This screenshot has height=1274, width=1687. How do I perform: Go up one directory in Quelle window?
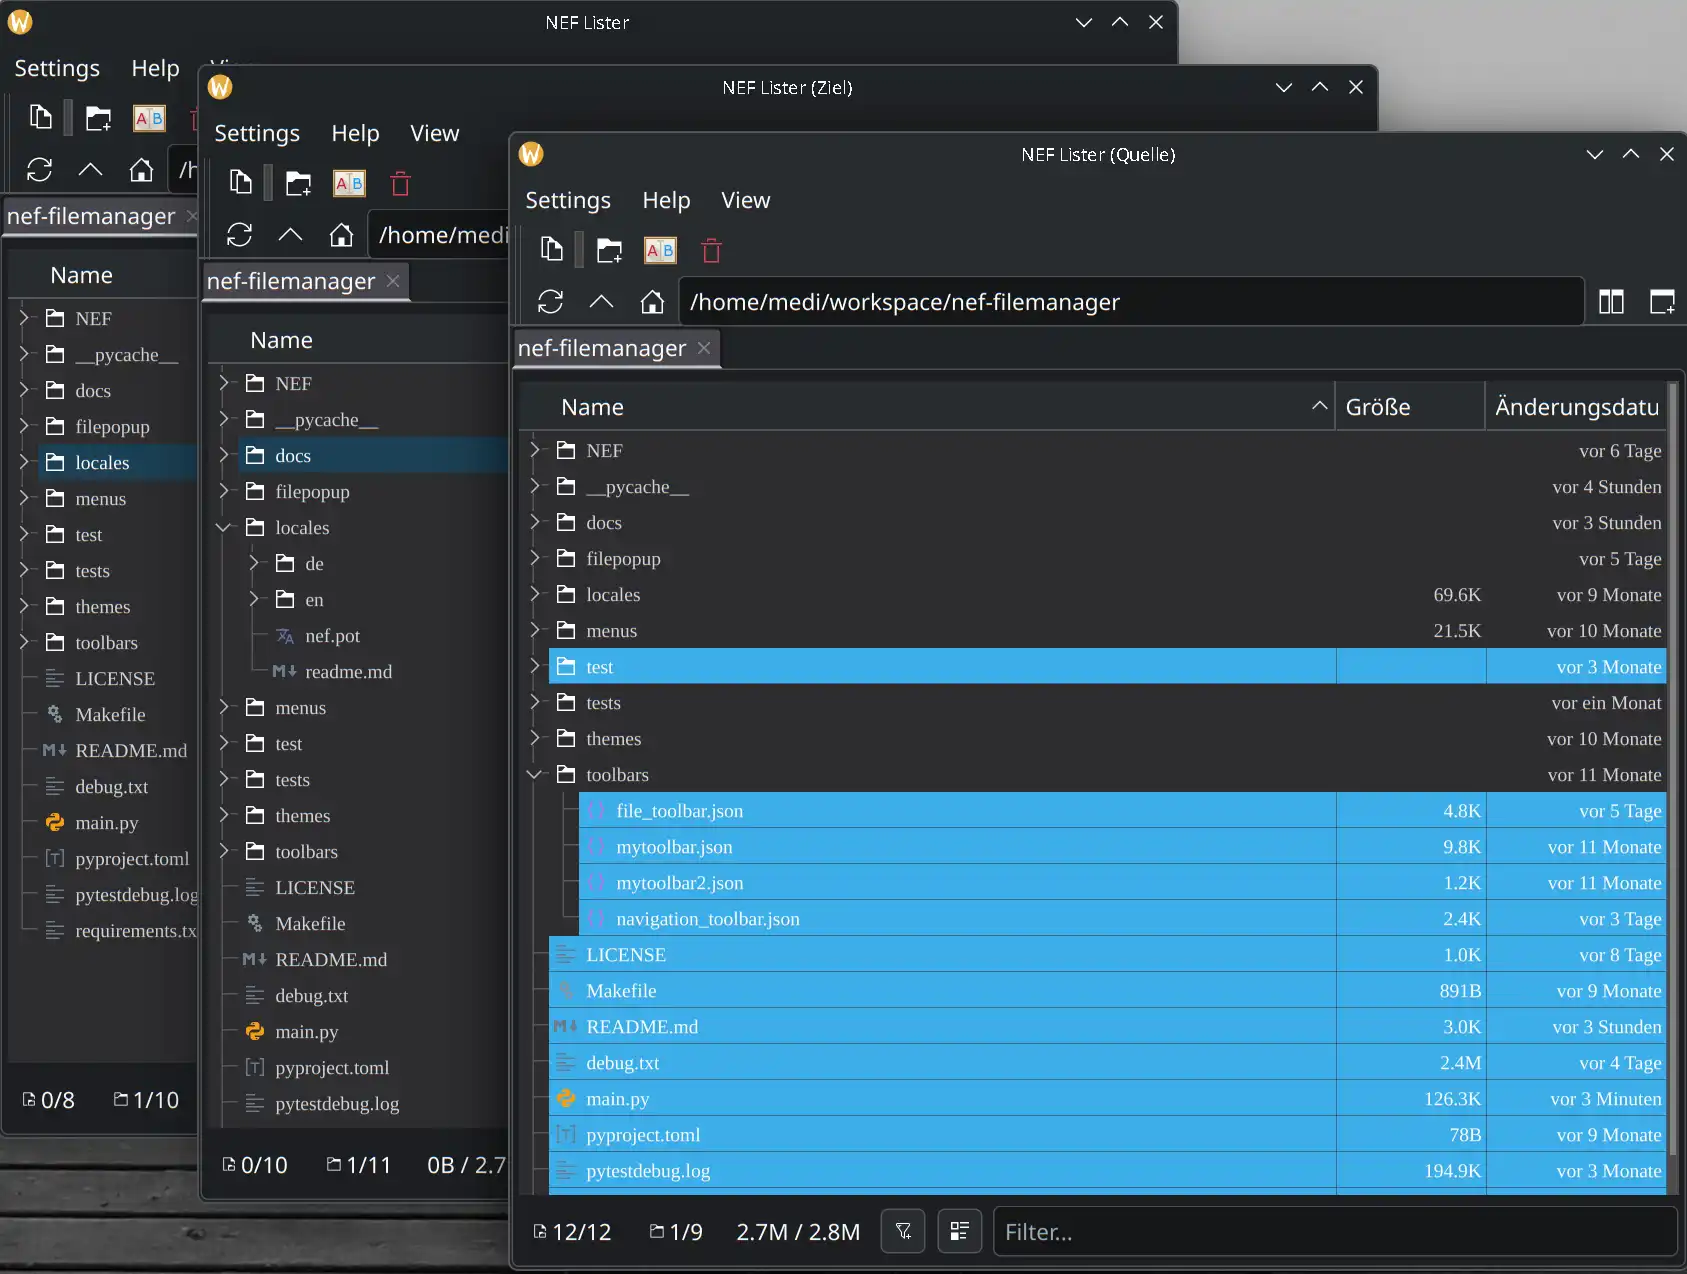click(601, 302)
